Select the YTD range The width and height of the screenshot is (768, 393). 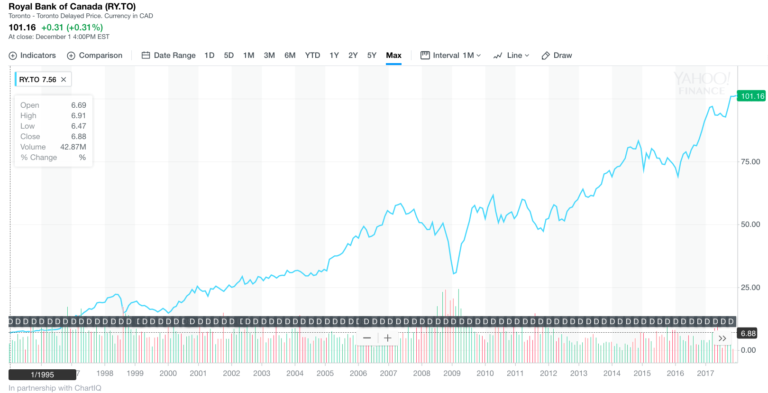pyautogui.click(x=312, y=55)
